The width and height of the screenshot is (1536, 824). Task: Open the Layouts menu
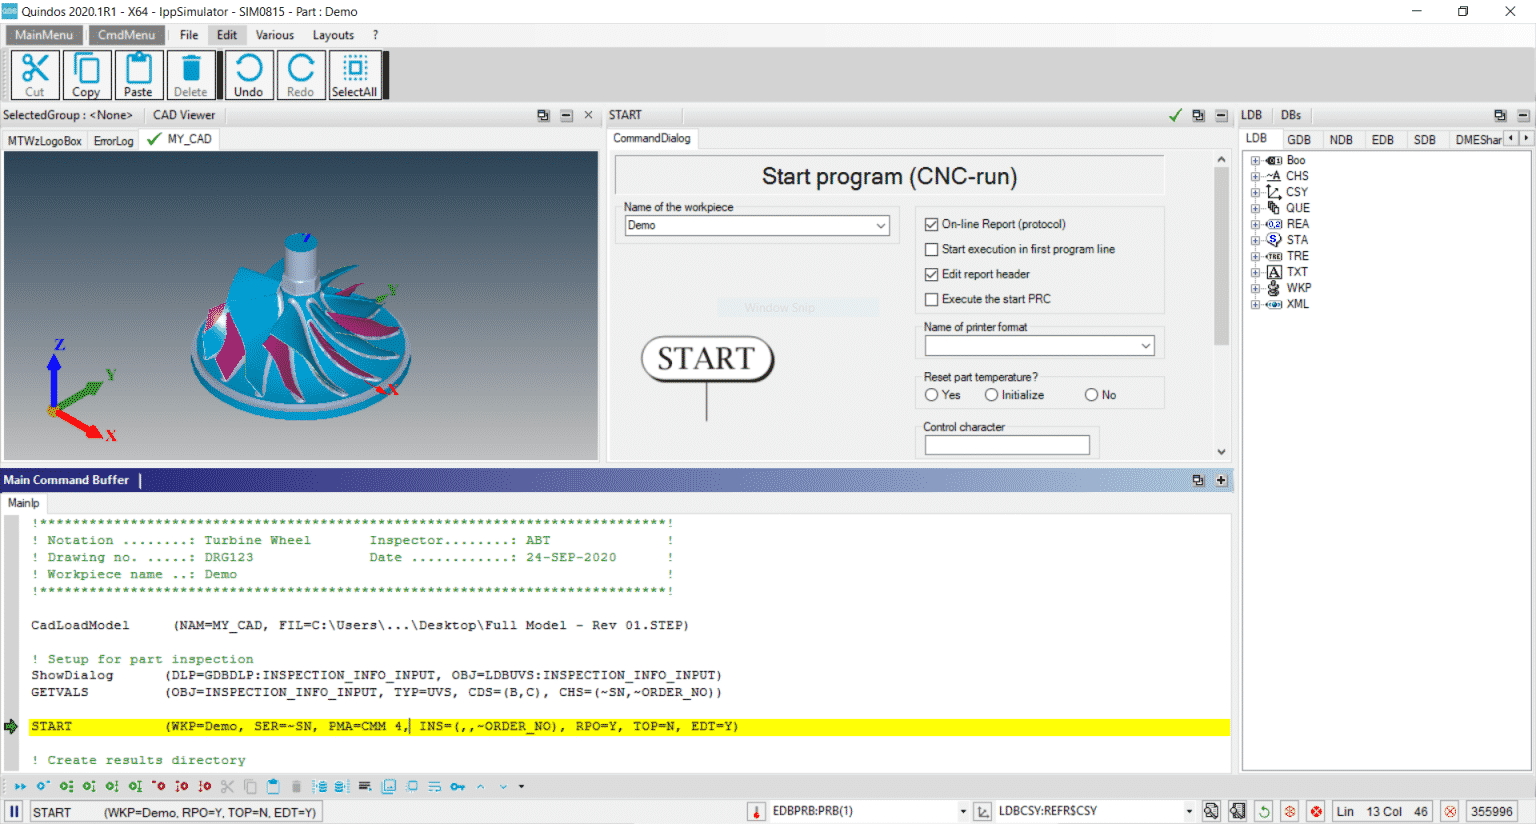(x=333, y=34)
